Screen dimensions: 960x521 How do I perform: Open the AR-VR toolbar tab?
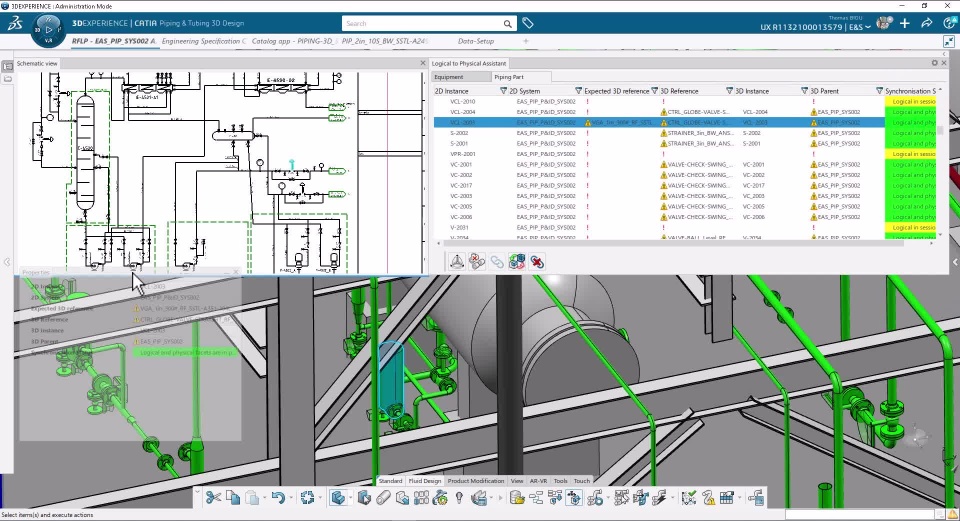538,481
